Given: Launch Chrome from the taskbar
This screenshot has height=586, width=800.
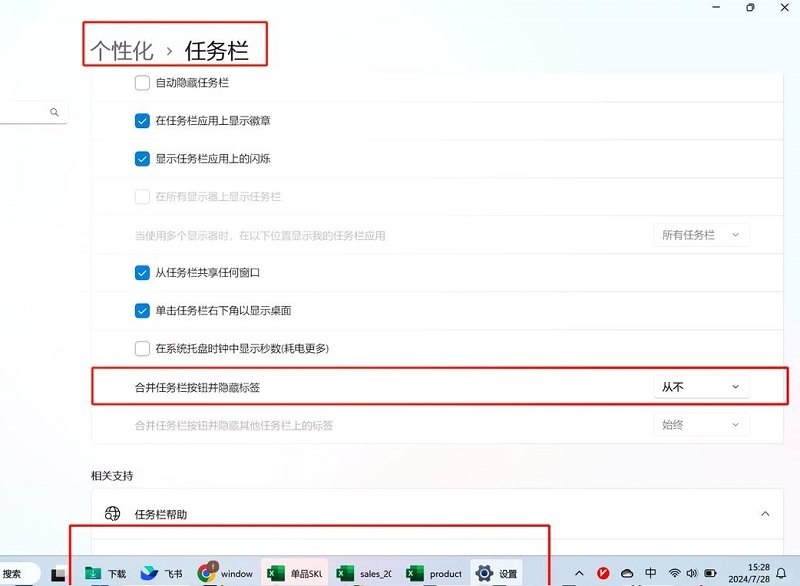Looking at the screenshot, I should pos(207,573).
